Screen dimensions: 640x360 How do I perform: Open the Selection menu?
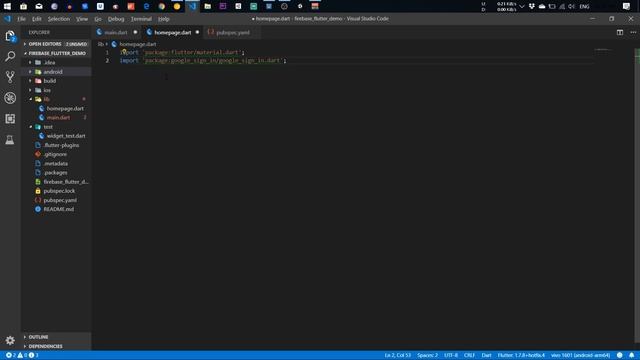[58, 19]
